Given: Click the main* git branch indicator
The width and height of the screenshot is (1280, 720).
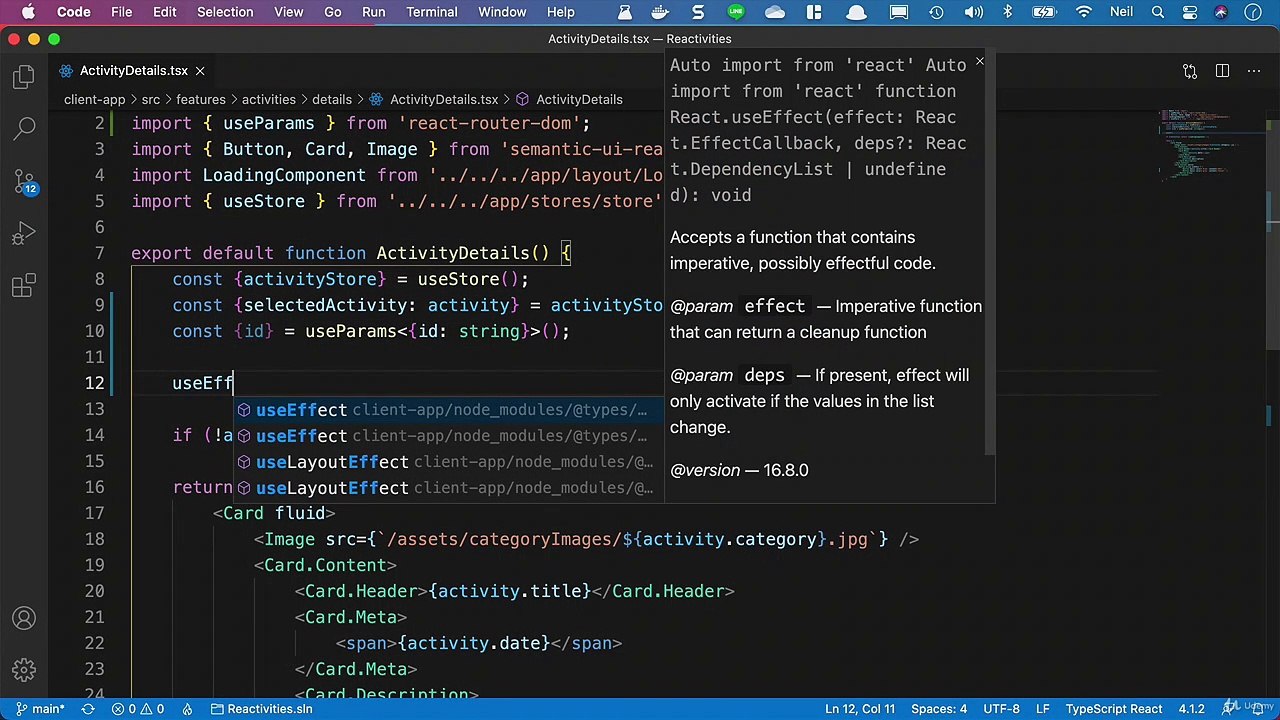Looking at the screenshot, I should 40,709.
